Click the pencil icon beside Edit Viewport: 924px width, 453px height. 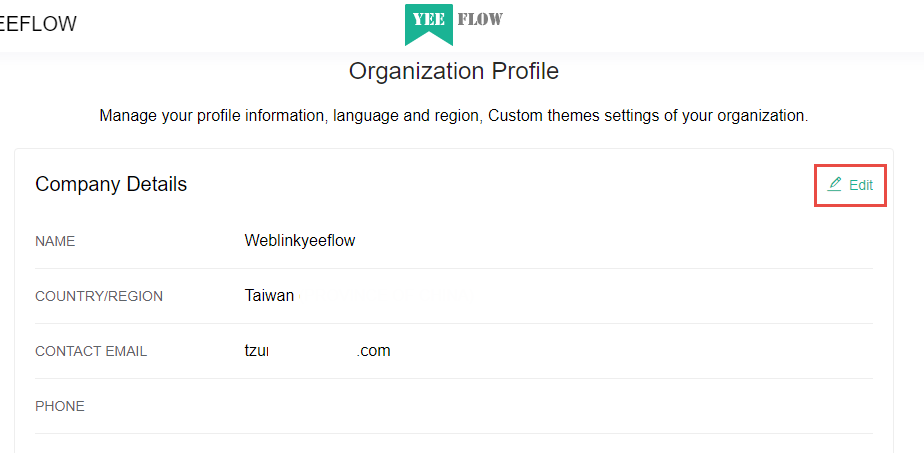(x=834, y=184)
